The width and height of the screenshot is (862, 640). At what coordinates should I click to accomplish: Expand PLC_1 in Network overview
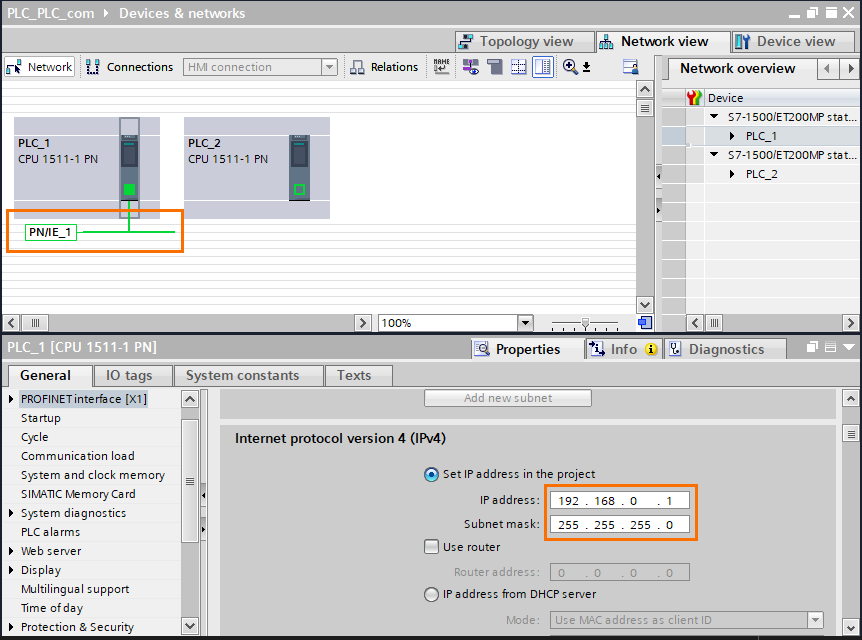point(732,136)
